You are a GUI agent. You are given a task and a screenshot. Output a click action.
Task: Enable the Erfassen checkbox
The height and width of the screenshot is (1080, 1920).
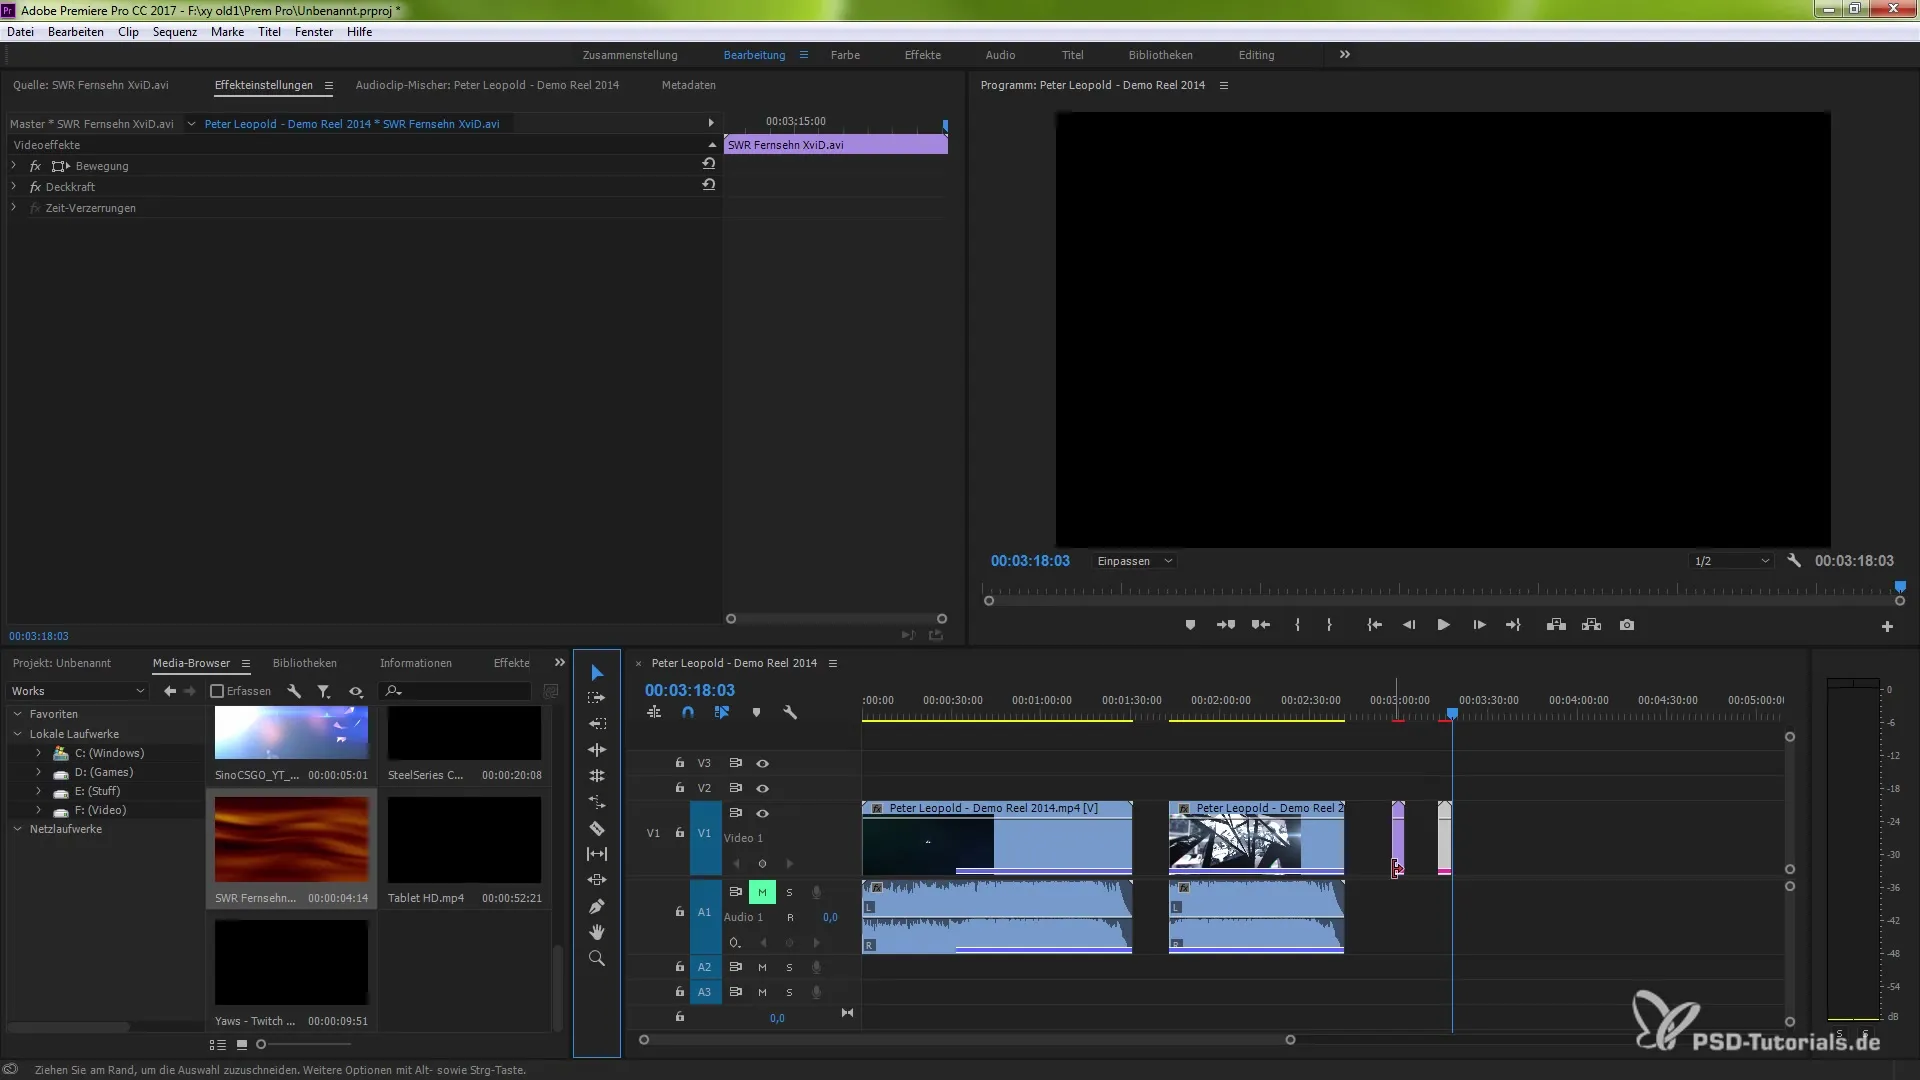(x=217, y=691)
